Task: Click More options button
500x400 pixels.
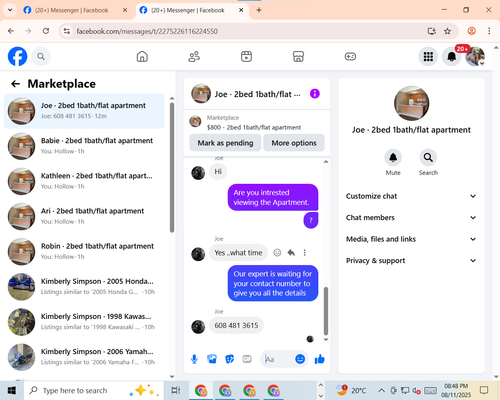Action: click(x=294, y=143)
